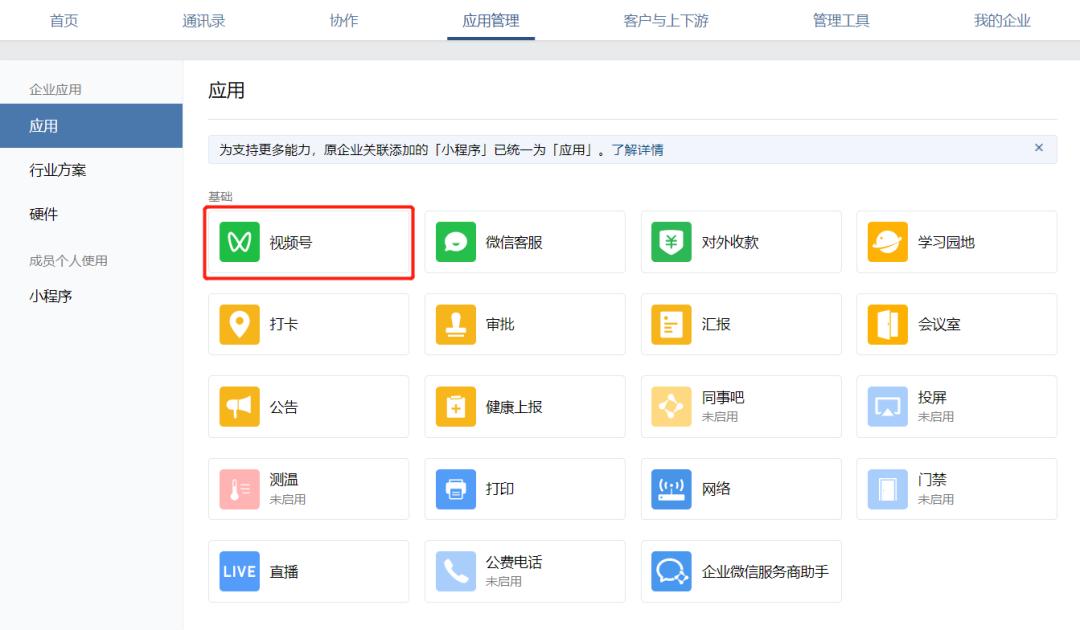Open the 打印 printing app
1080x630 pixels.
click(x=524, y=488)
